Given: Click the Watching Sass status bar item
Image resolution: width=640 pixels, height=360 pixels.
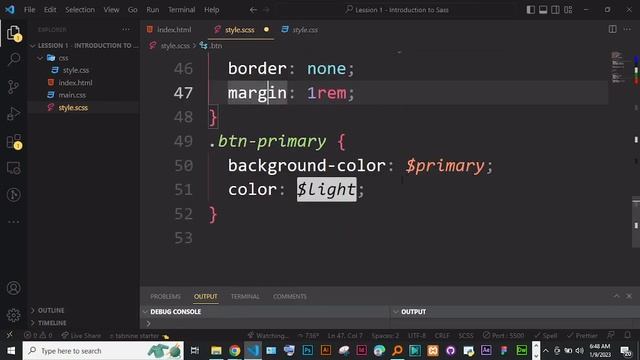Looking at the screenshot, I should pyautogui.click(x=268, y=336).
